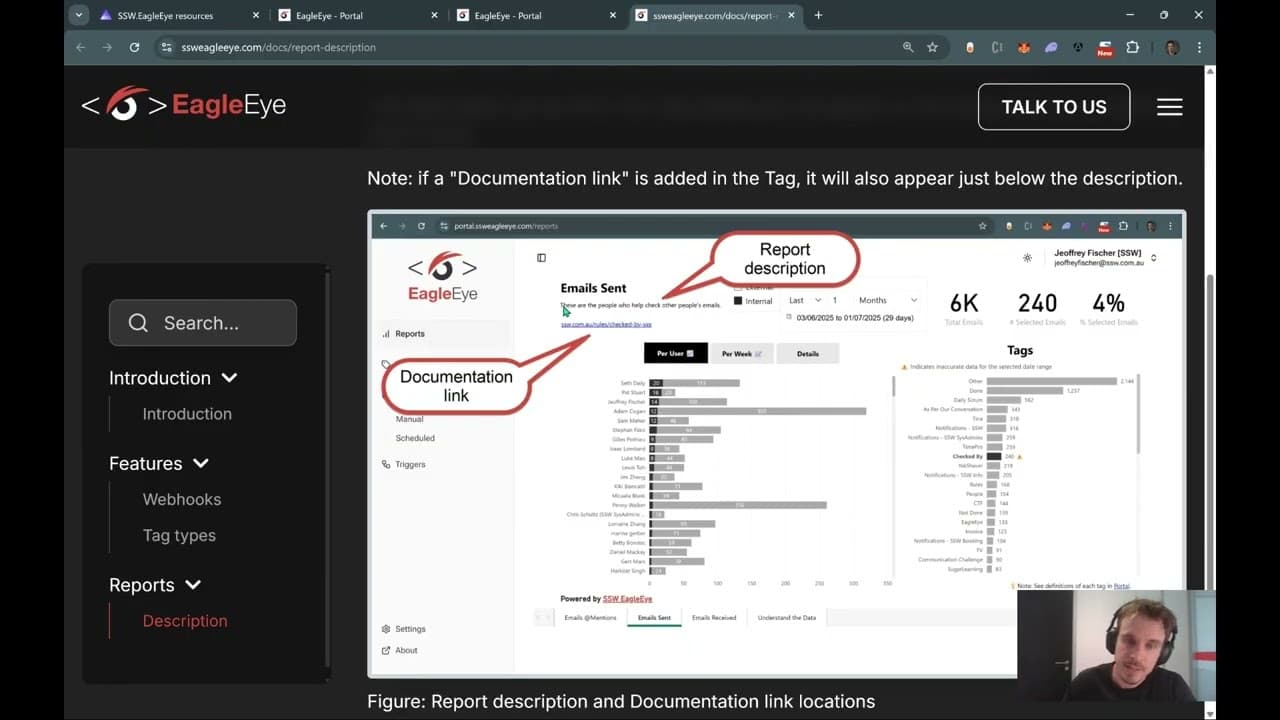The height and width of the screenshot is (720, 1280).
Task: Open the tab search dropdown arrow
Action: pyautogui.click(x=79, y=15)
